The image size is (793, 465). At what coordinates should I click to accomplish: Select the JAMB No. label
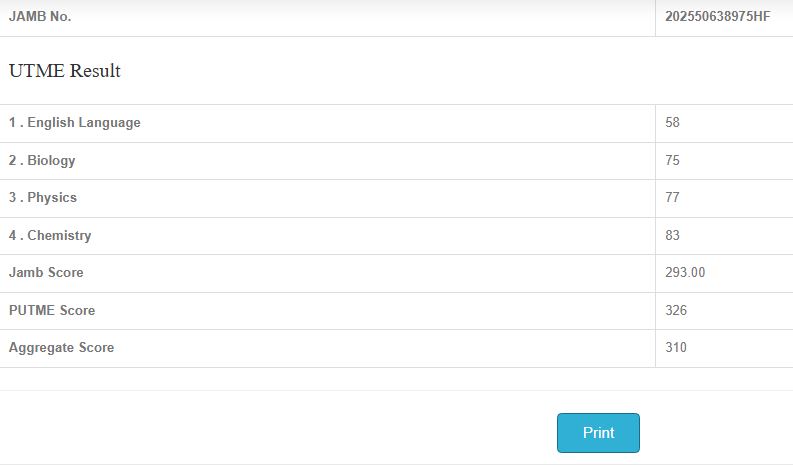coord(40,16)
